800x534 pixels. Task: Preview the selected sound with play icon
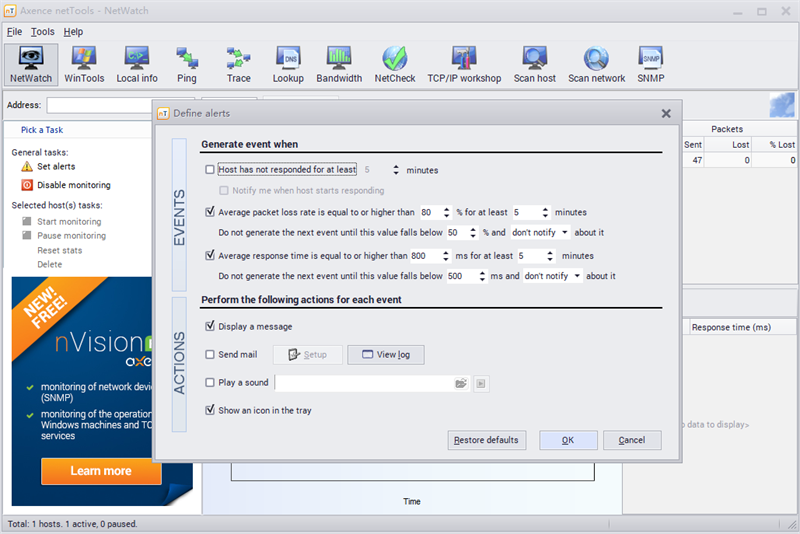[x=481, y=384]
